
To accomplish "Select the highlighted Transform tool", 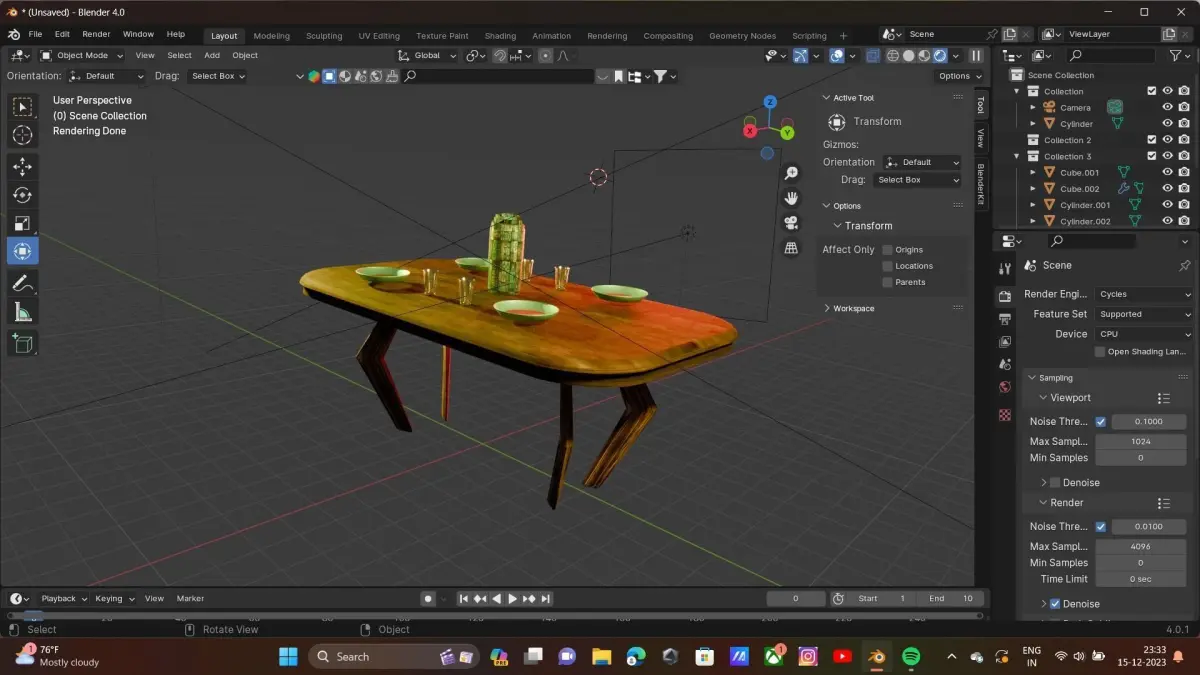I will pos(22,251).
